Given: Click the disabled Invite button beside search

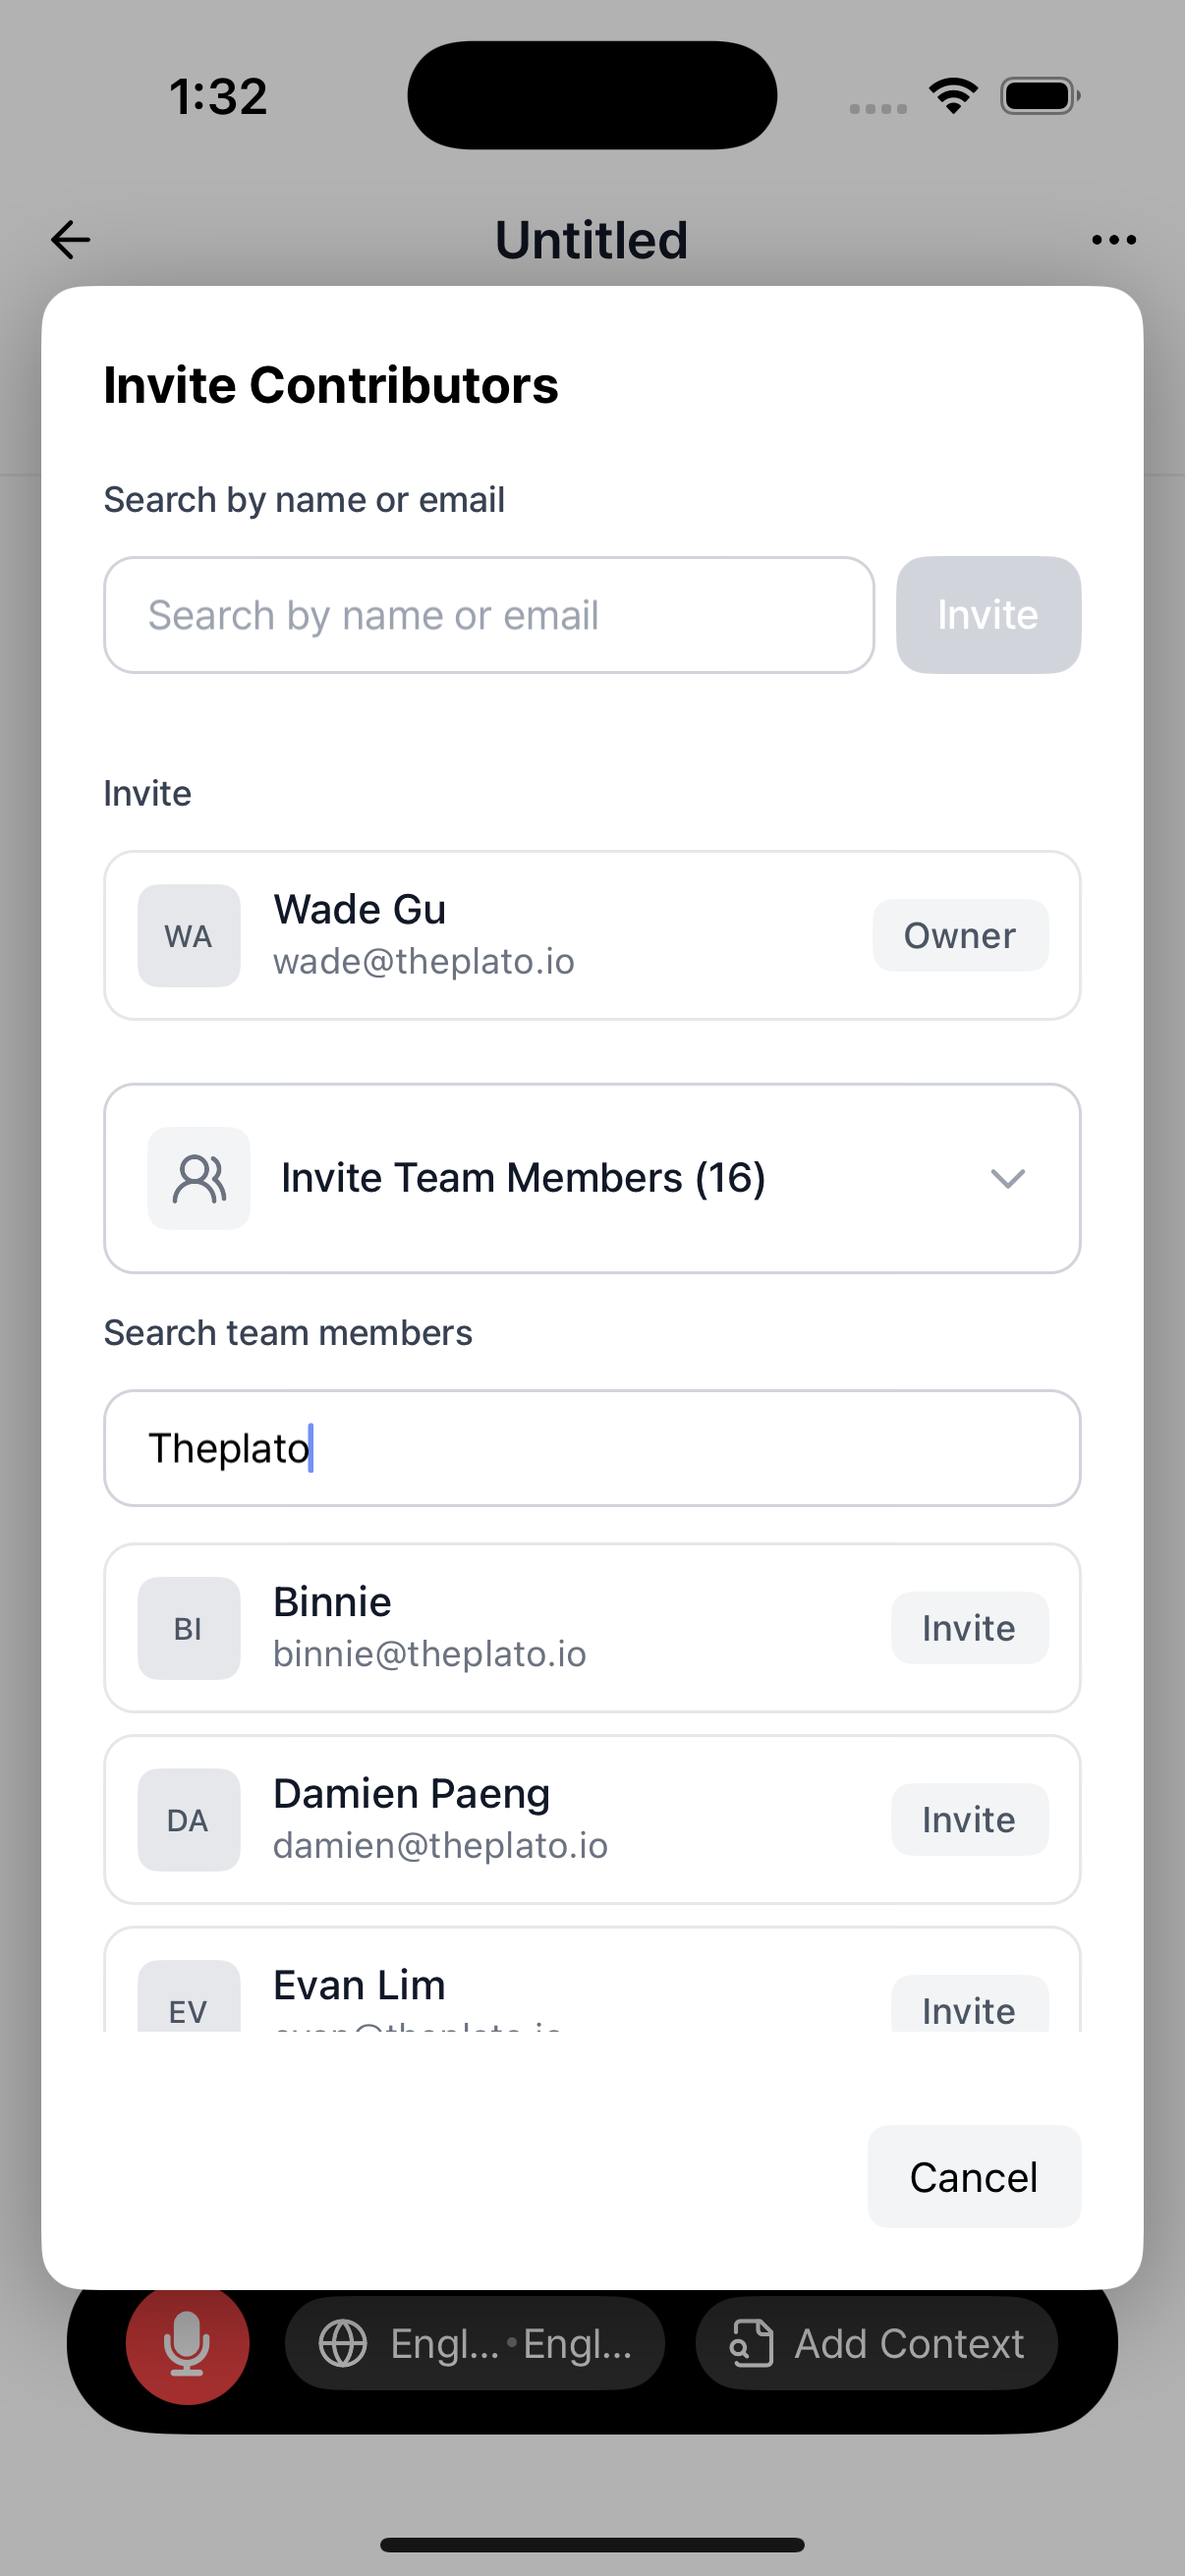Looking at the screenshot, I should (988, 615).
